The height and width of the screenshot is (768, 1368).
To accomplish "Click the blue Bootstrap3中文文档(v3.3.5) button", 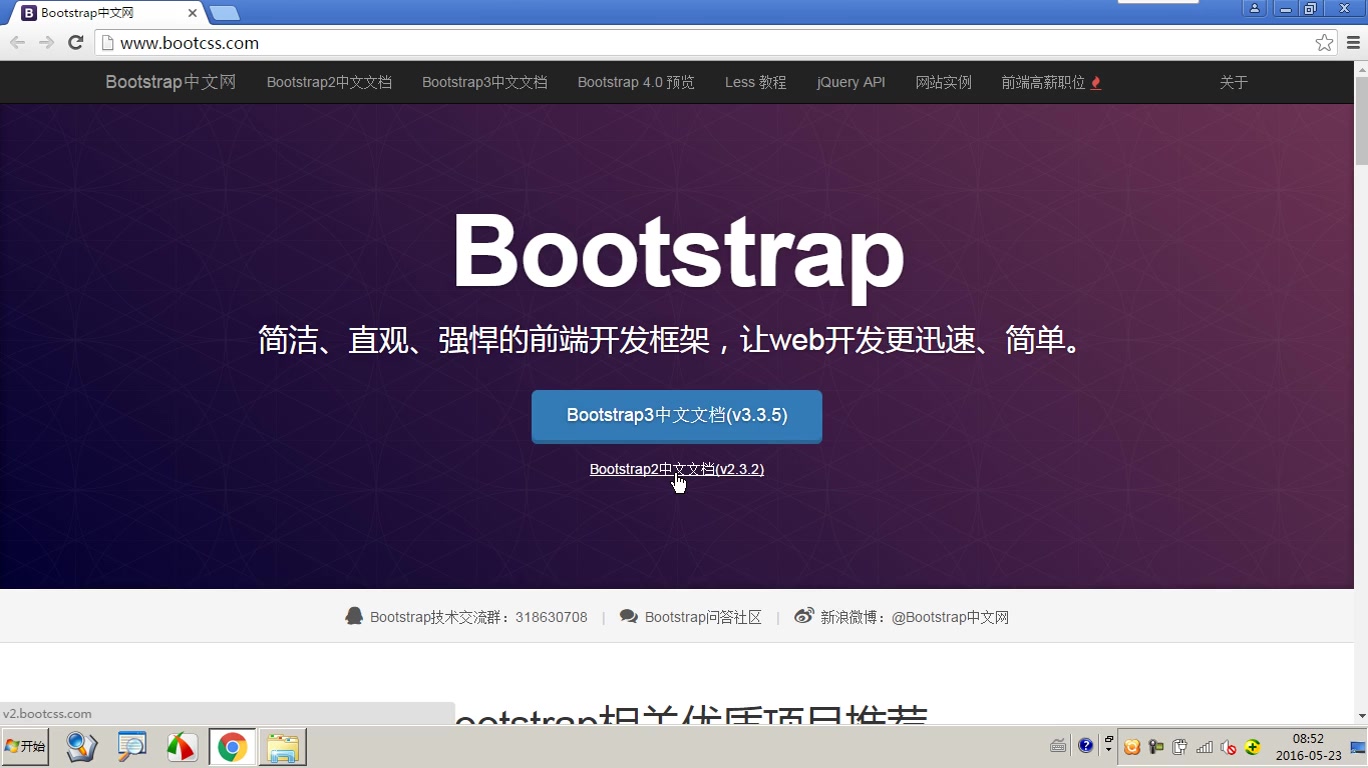I will tap(676, 416).
